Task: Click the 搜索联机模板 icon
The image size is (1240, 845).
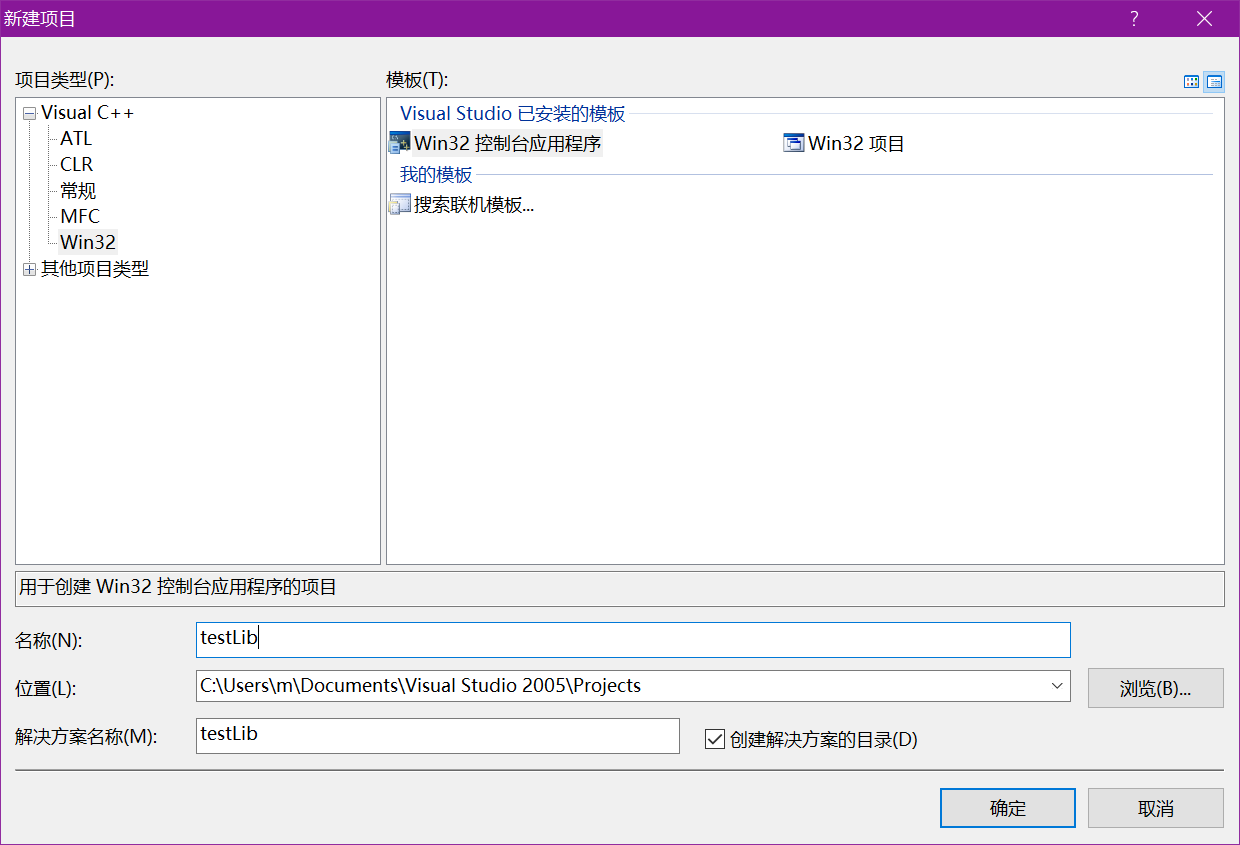Action: click(400, 206)
